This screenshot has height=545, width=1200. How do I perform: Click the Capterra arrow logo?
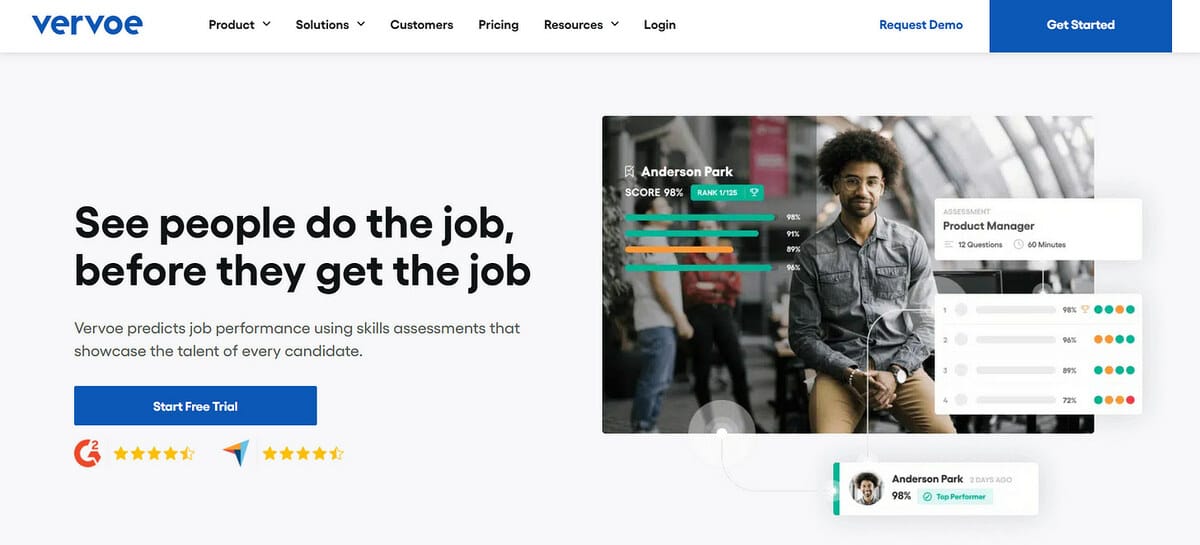[236, 453]
